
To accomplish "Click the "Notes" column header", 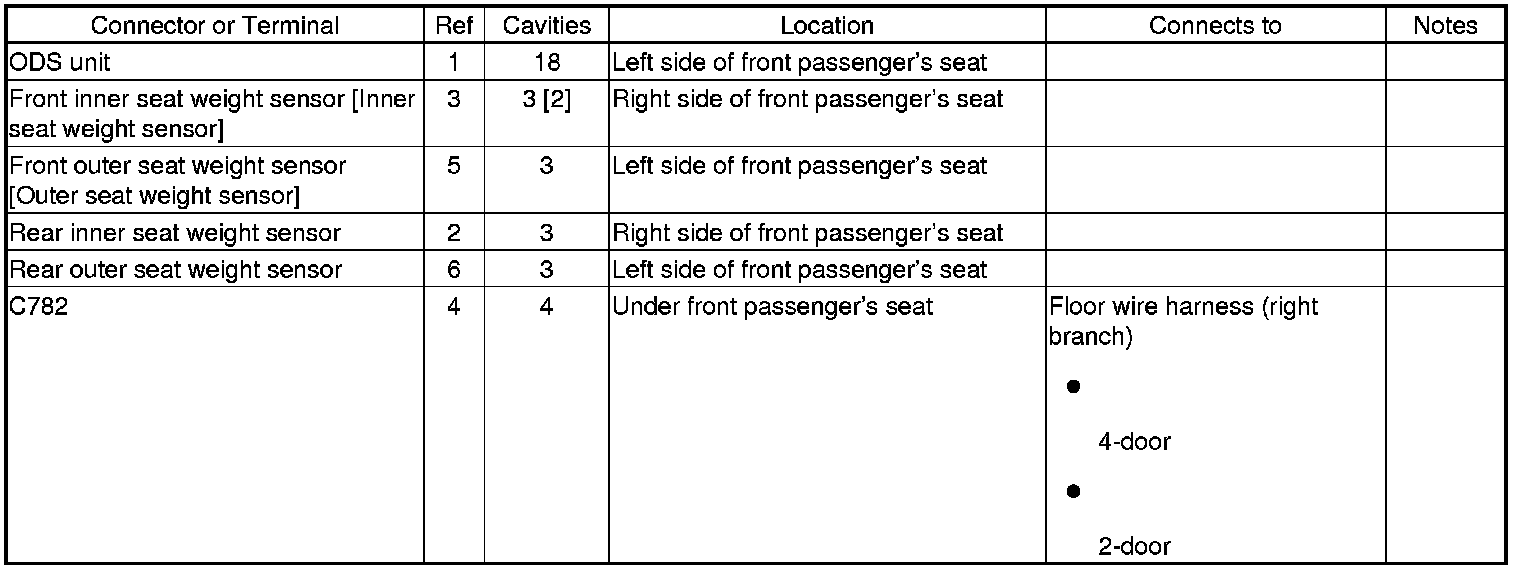I will point(1445,26).
